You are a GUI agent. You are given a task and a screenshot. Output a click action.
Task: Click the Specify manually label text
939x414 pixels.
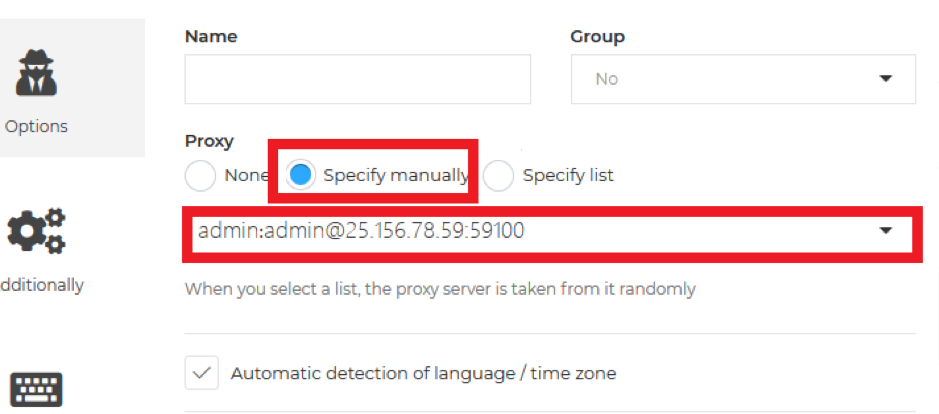point(396,176)
